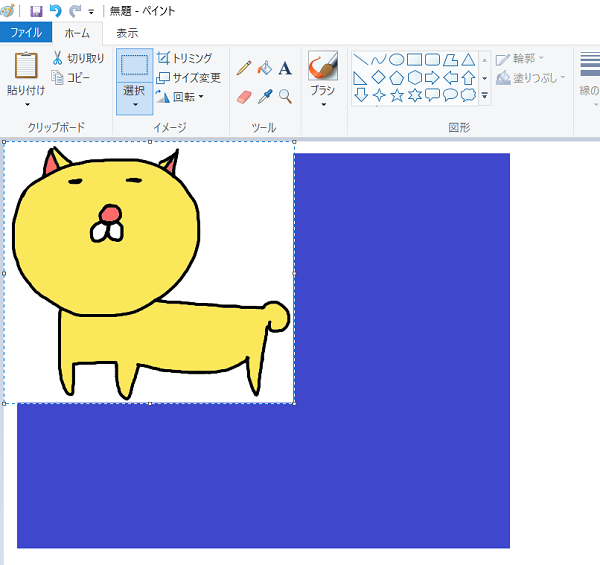Select the Rectangle shape

(414, 60)
